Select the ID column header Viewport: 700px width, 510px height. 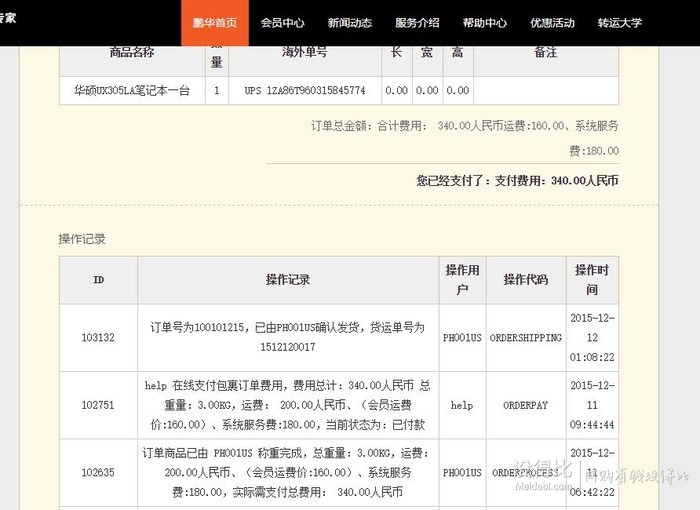[98, 280]
